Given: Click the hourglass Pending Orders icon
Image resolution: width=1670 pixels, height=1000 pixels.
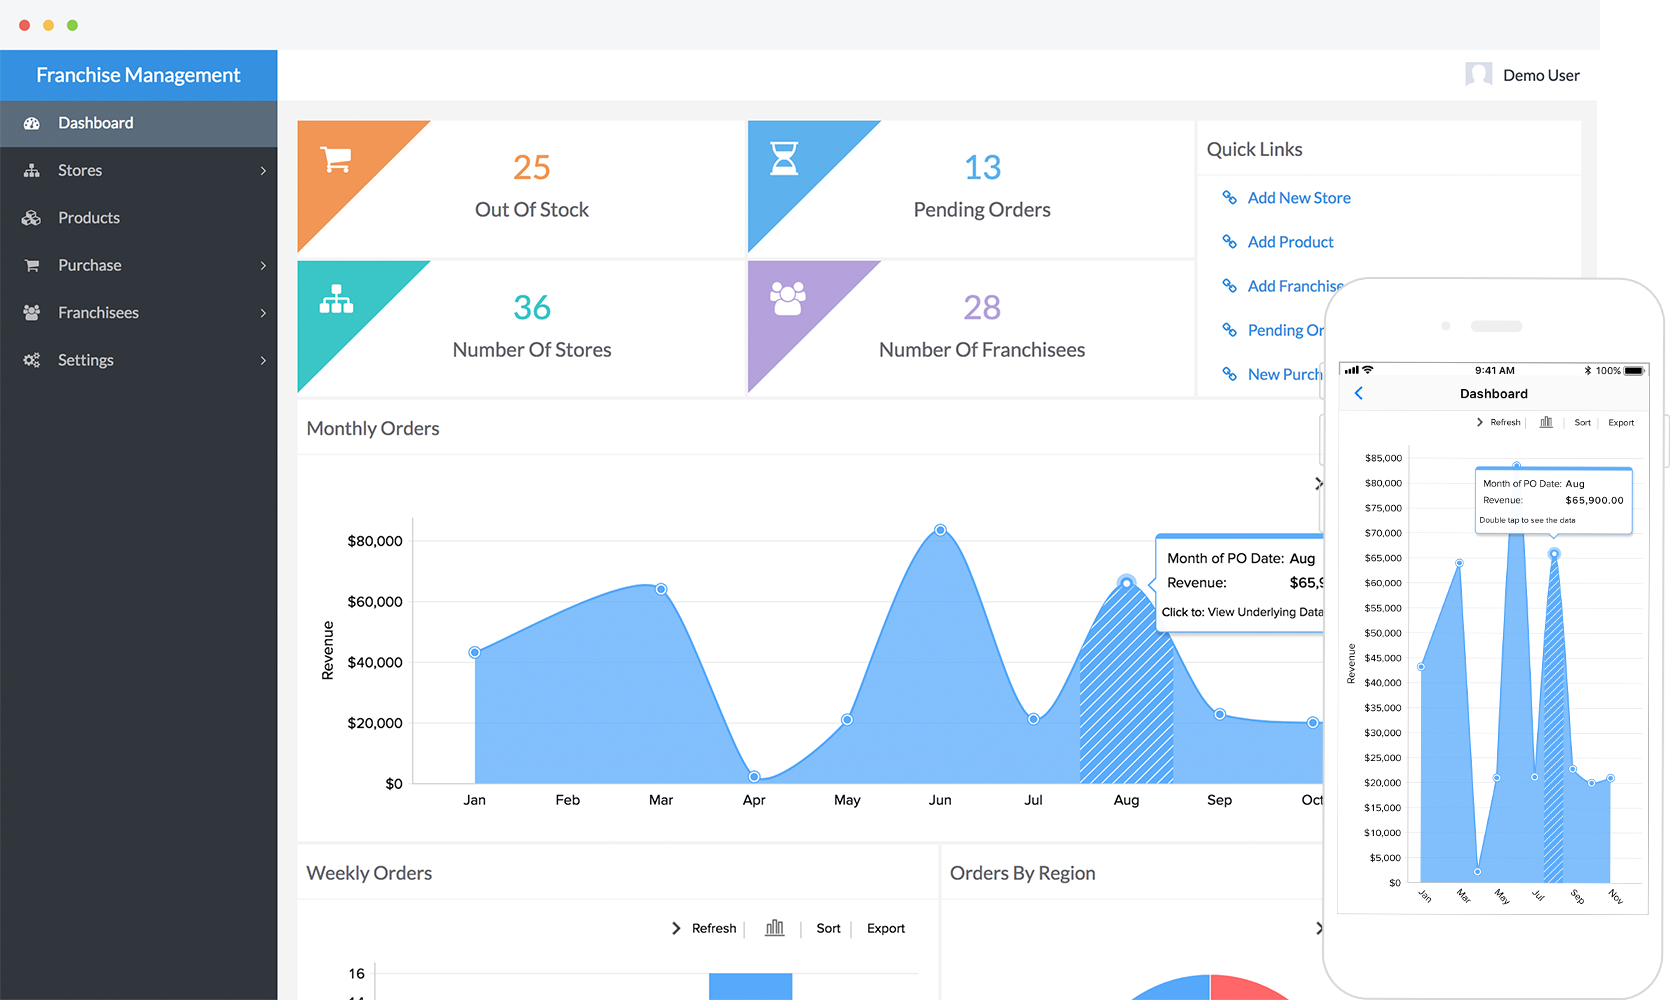Looking at the screenshot, I should coord(784,158).
